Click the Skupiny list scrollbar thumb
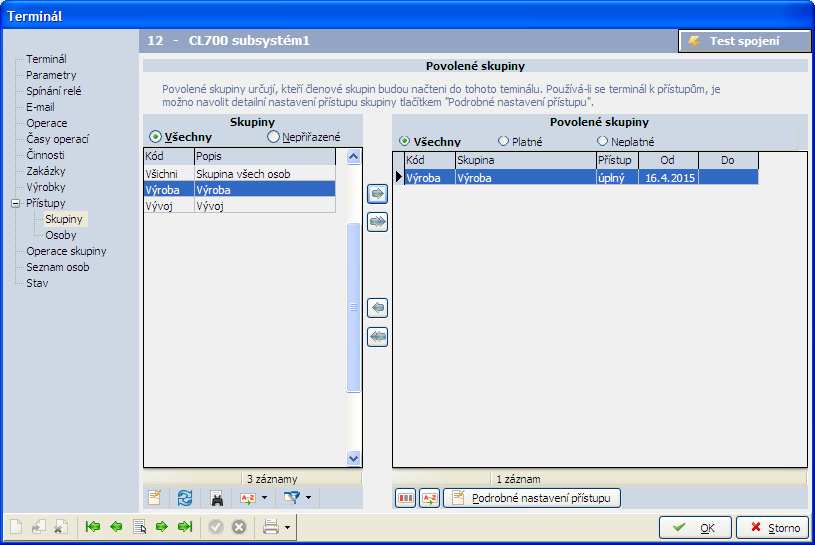The image size is (815, 545). [353, 307]
